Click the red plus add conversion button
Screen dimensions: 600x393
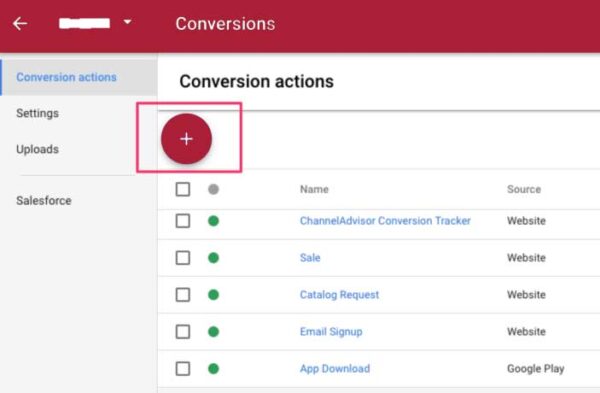(x=186, y=139)
